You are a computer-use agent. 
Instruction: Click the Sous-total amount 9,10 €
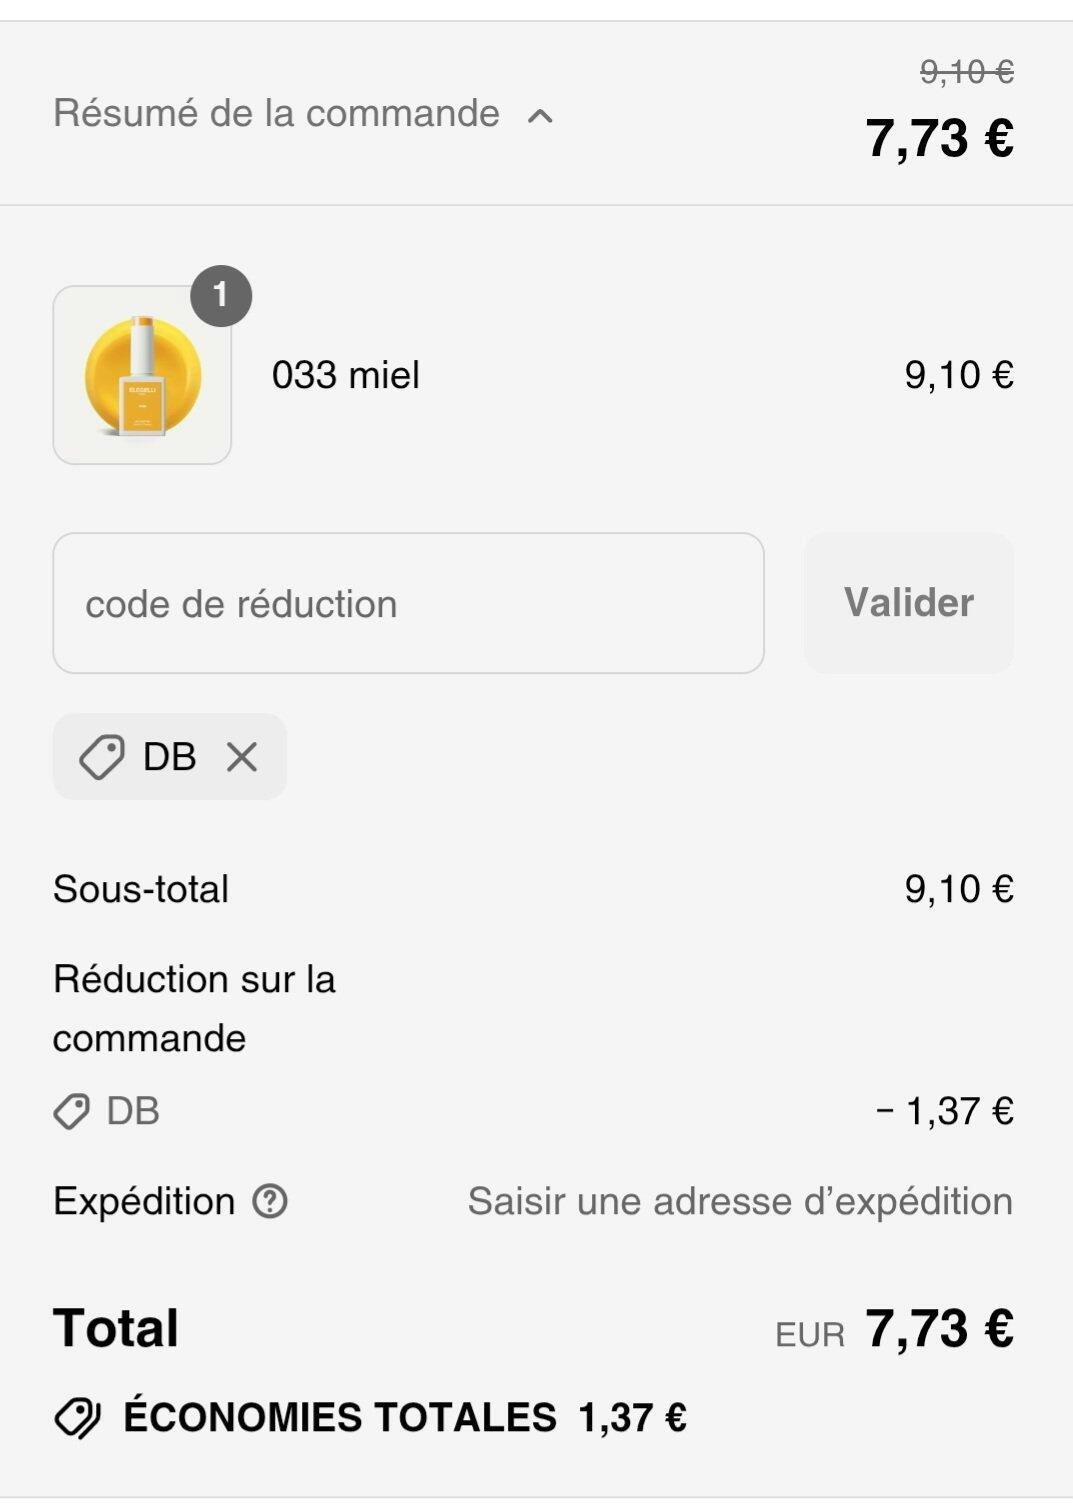coord(959,889)
